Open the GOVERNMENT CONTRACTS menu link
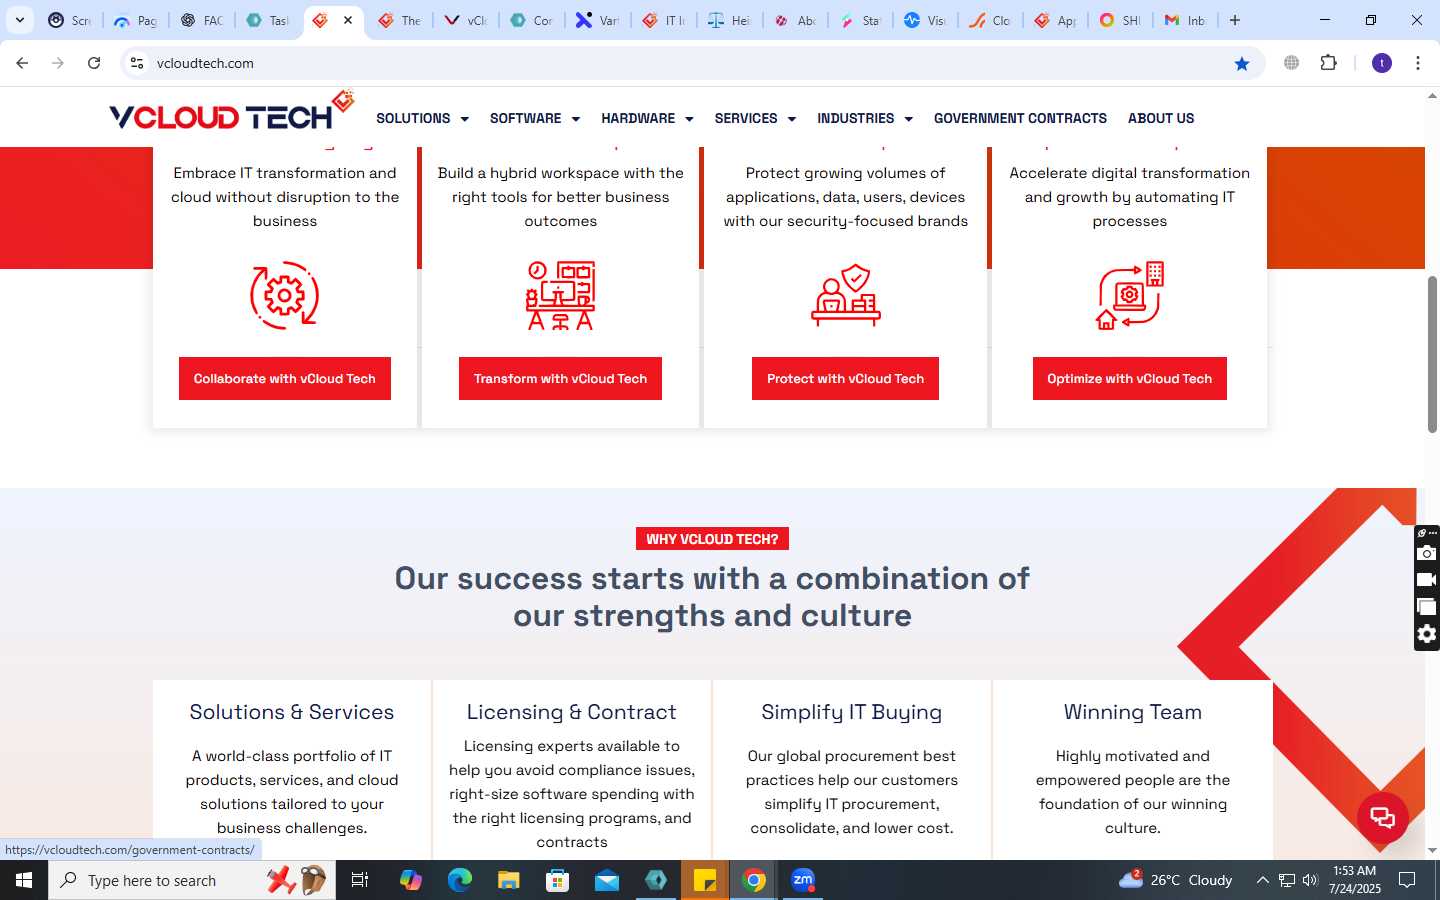Viewport: 1440px width, 900px height. tap(1020, 118)
